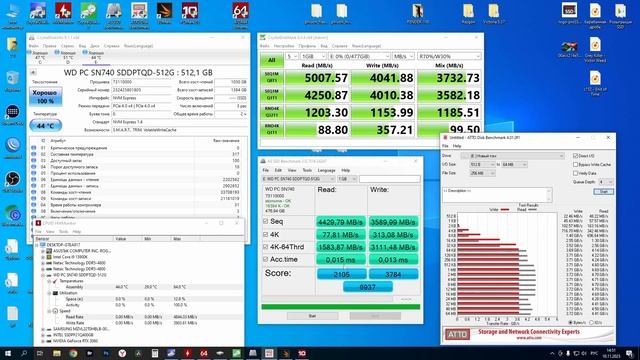
Task: Click the AIDA64 icon on the taskbar
Action: click(x=204, y=353)
